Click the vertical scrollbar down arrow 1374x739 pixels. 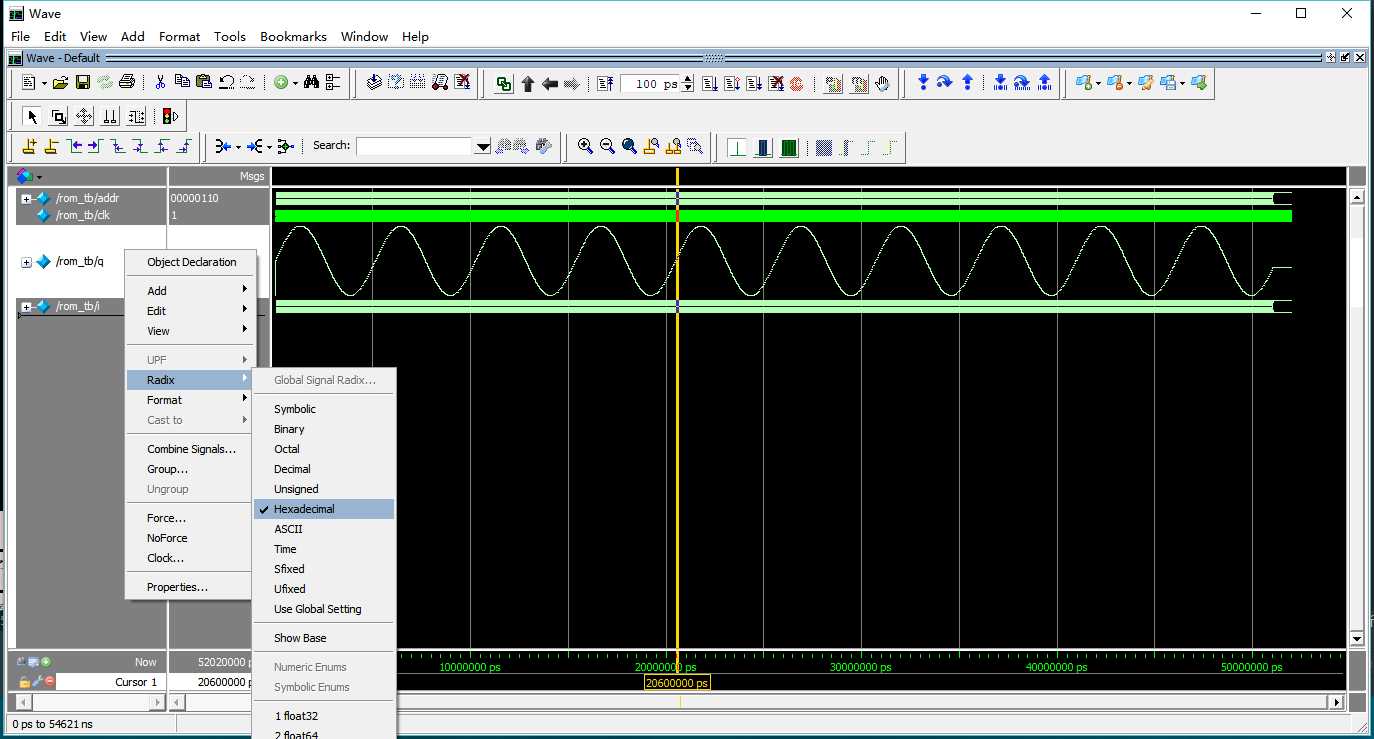point(1357,639)
